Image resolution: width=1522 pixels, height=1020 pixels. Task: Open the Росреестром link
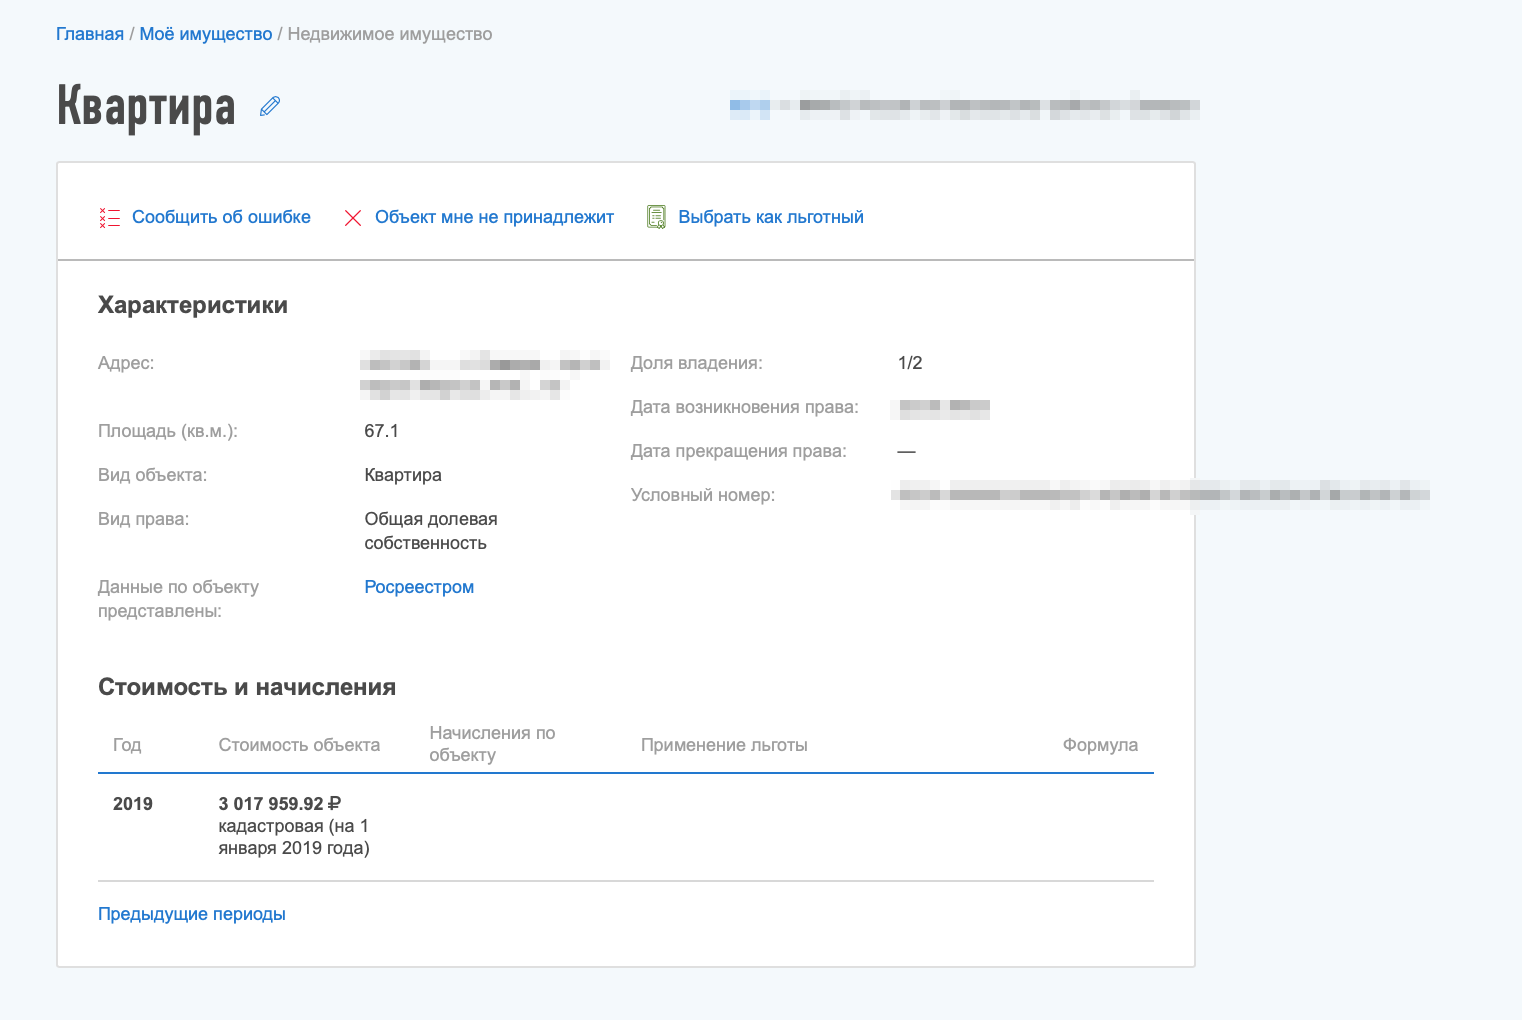(419, 587)
